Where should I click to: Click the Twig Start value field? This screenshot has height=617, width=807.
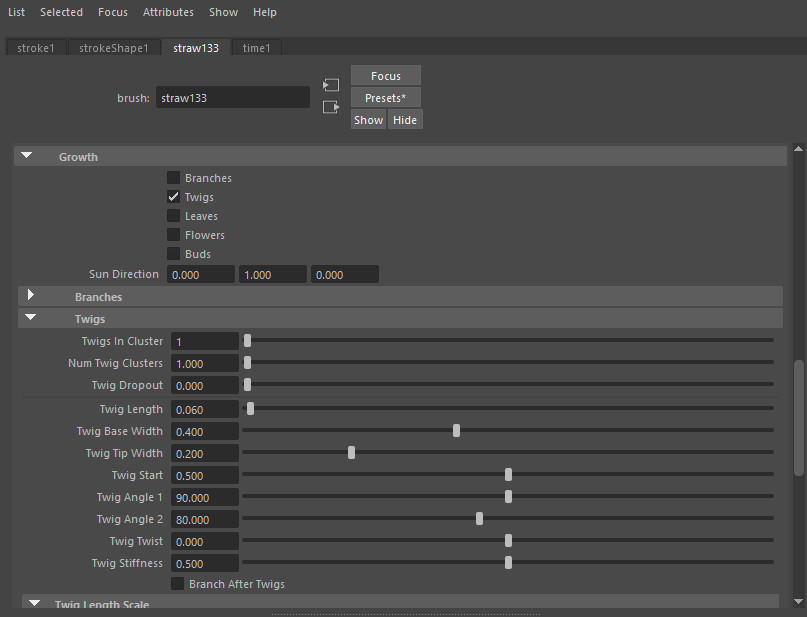tap(205, 475)
